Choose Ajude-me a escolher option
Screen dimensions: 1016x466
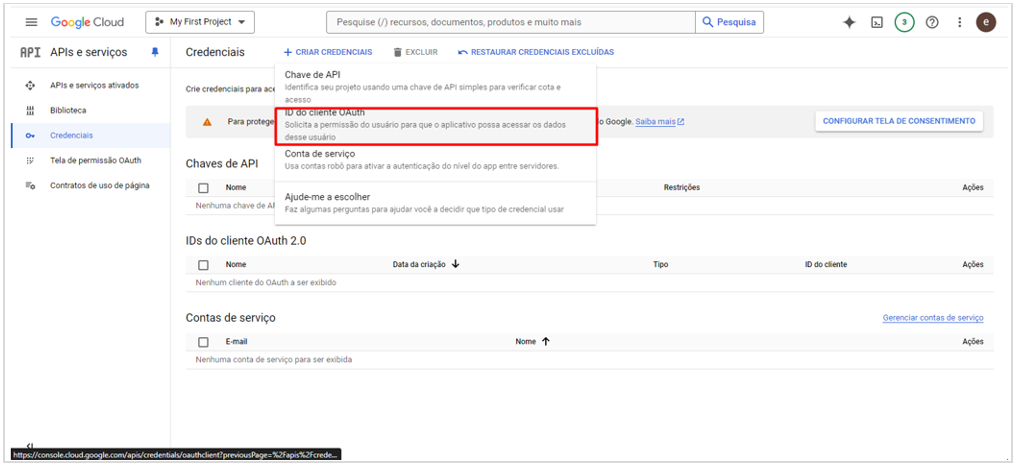(x=435, y=203)
